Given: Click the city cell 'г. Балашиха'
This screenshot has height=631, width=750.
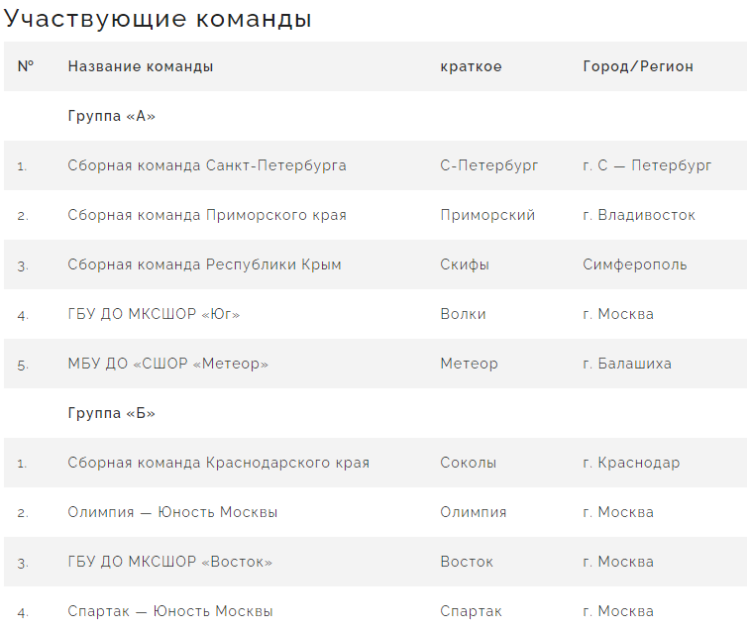Looking at the screenshot, I should click(x=627, y=364).
